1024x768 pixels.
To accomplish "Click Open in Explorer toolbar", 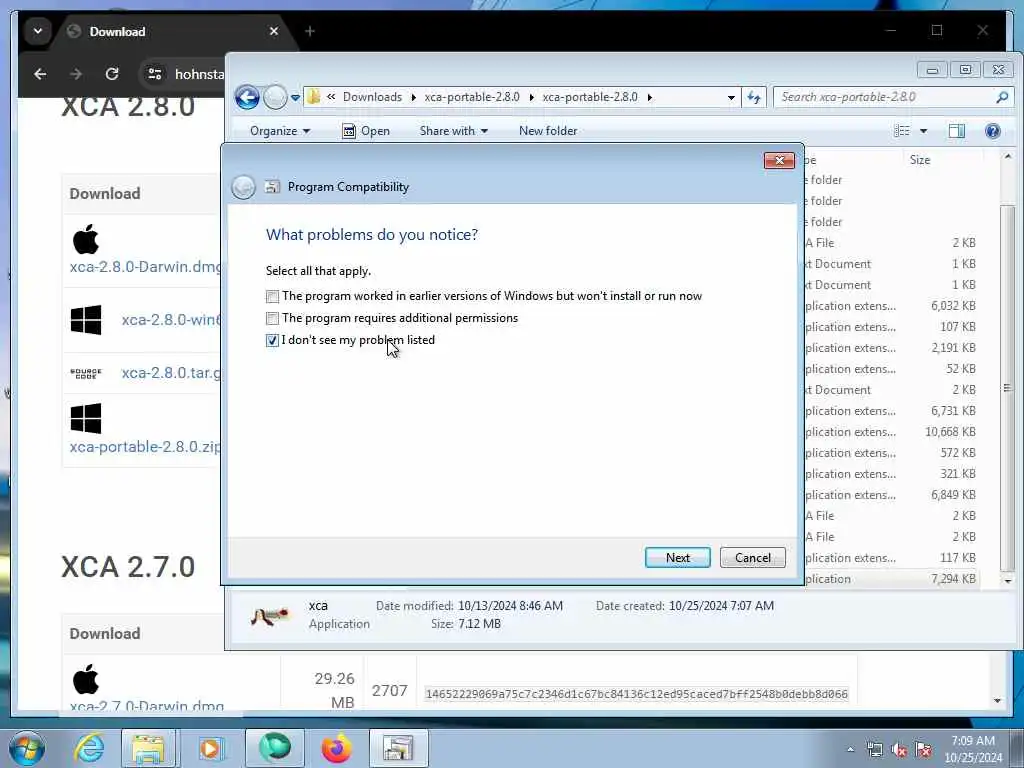I will click(x=366, y=131).
